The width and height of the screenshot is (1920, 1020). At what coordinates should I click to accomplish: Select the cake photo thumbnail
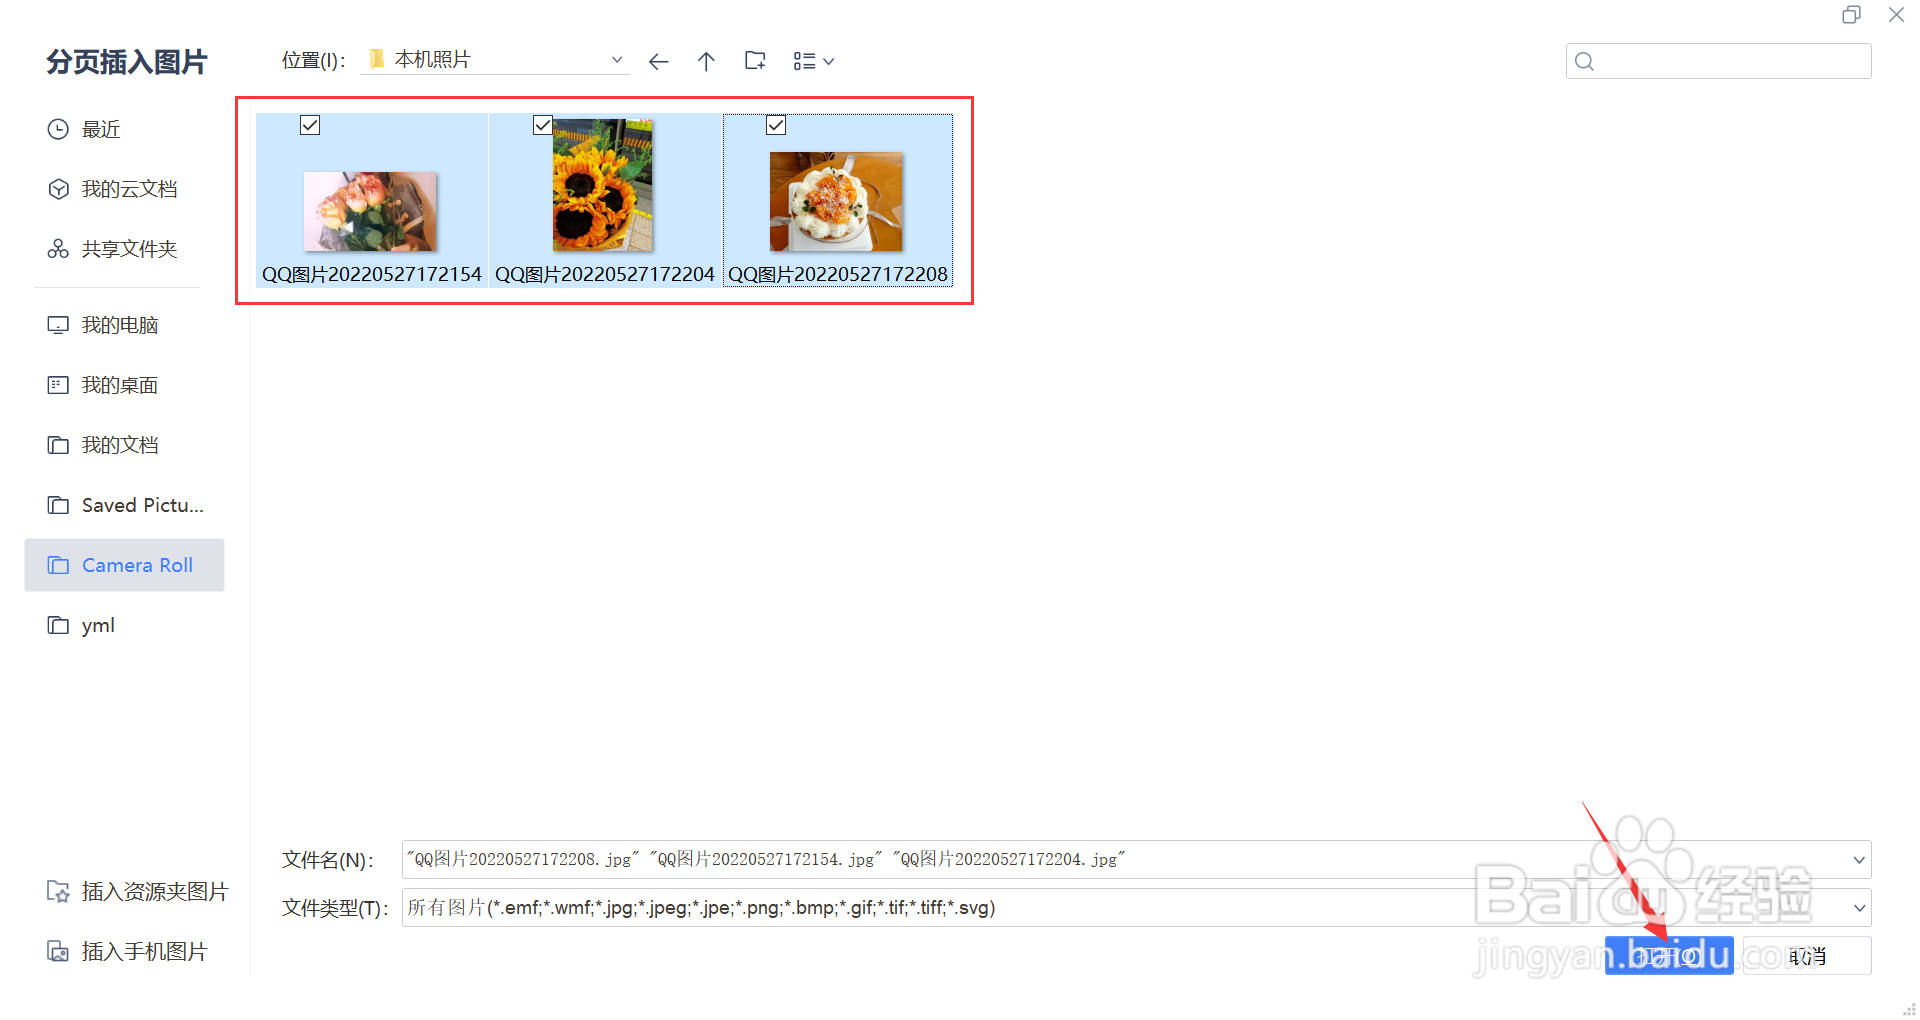coord(836,201)
